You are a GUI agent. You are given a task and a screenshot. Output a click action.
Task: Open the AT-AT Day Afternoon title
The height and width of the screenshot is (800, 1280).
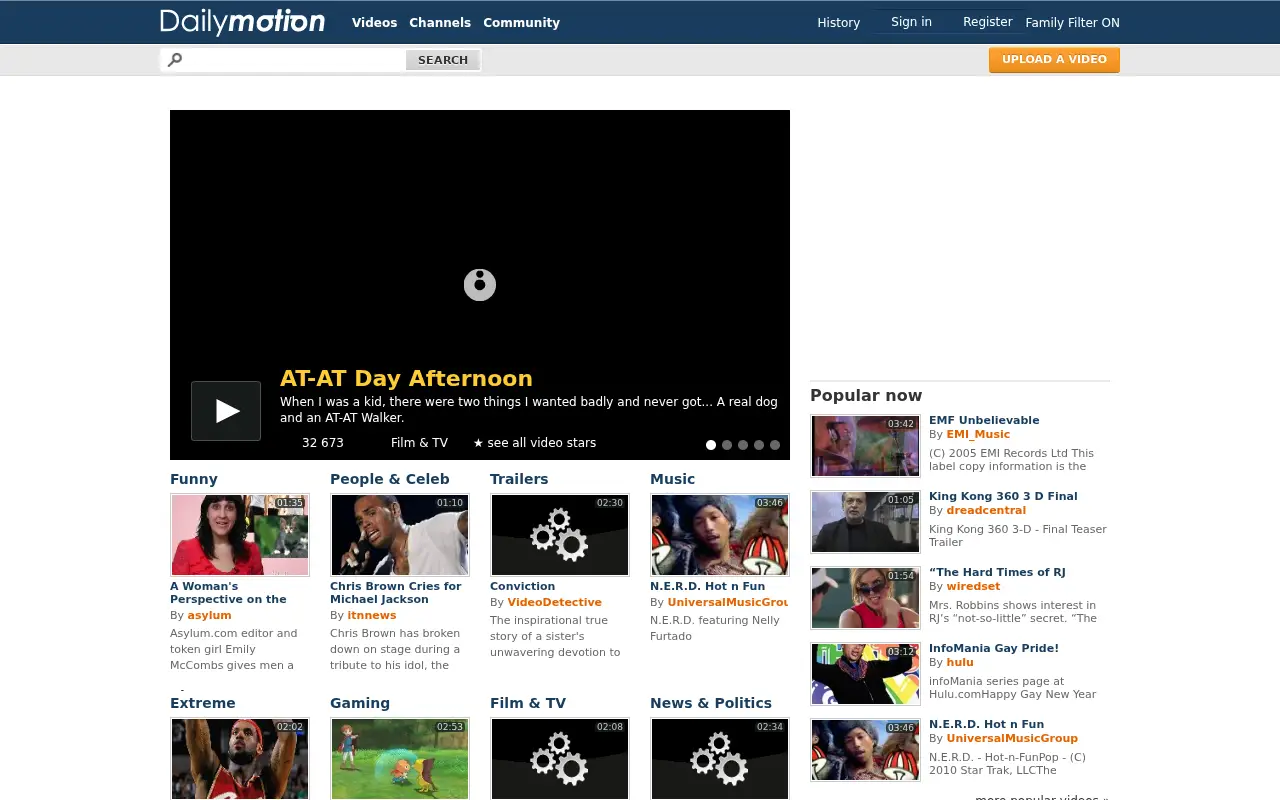click(x=406, y=379)
